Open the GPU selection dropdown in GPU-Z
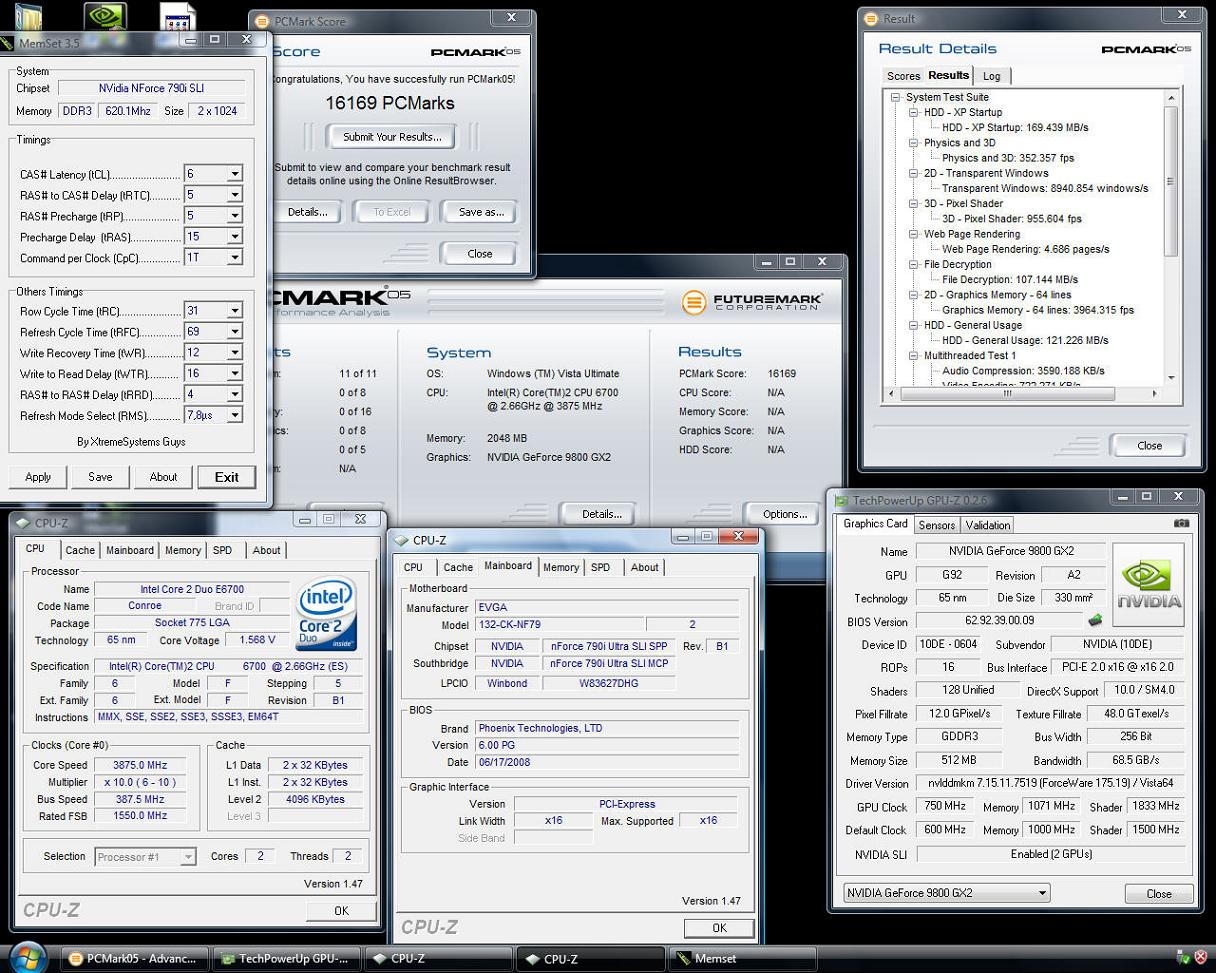The height and width of the screenshot is (973, 1216). 945,893
